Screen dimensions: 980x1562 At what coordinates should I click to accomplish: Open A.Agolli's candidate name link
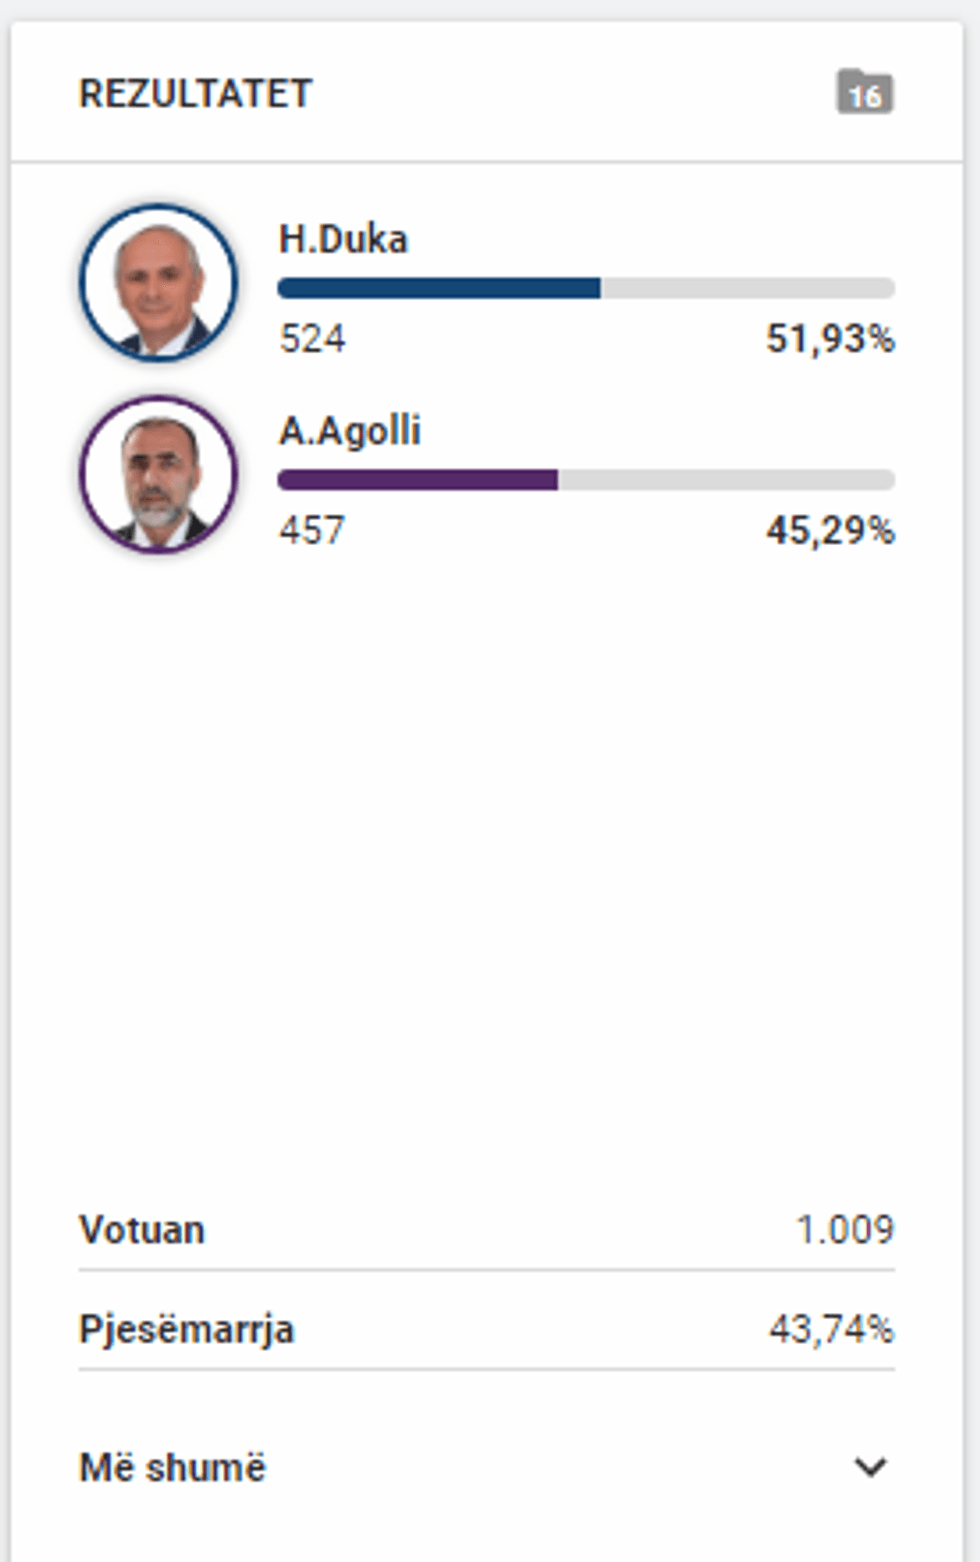point(350,431)
